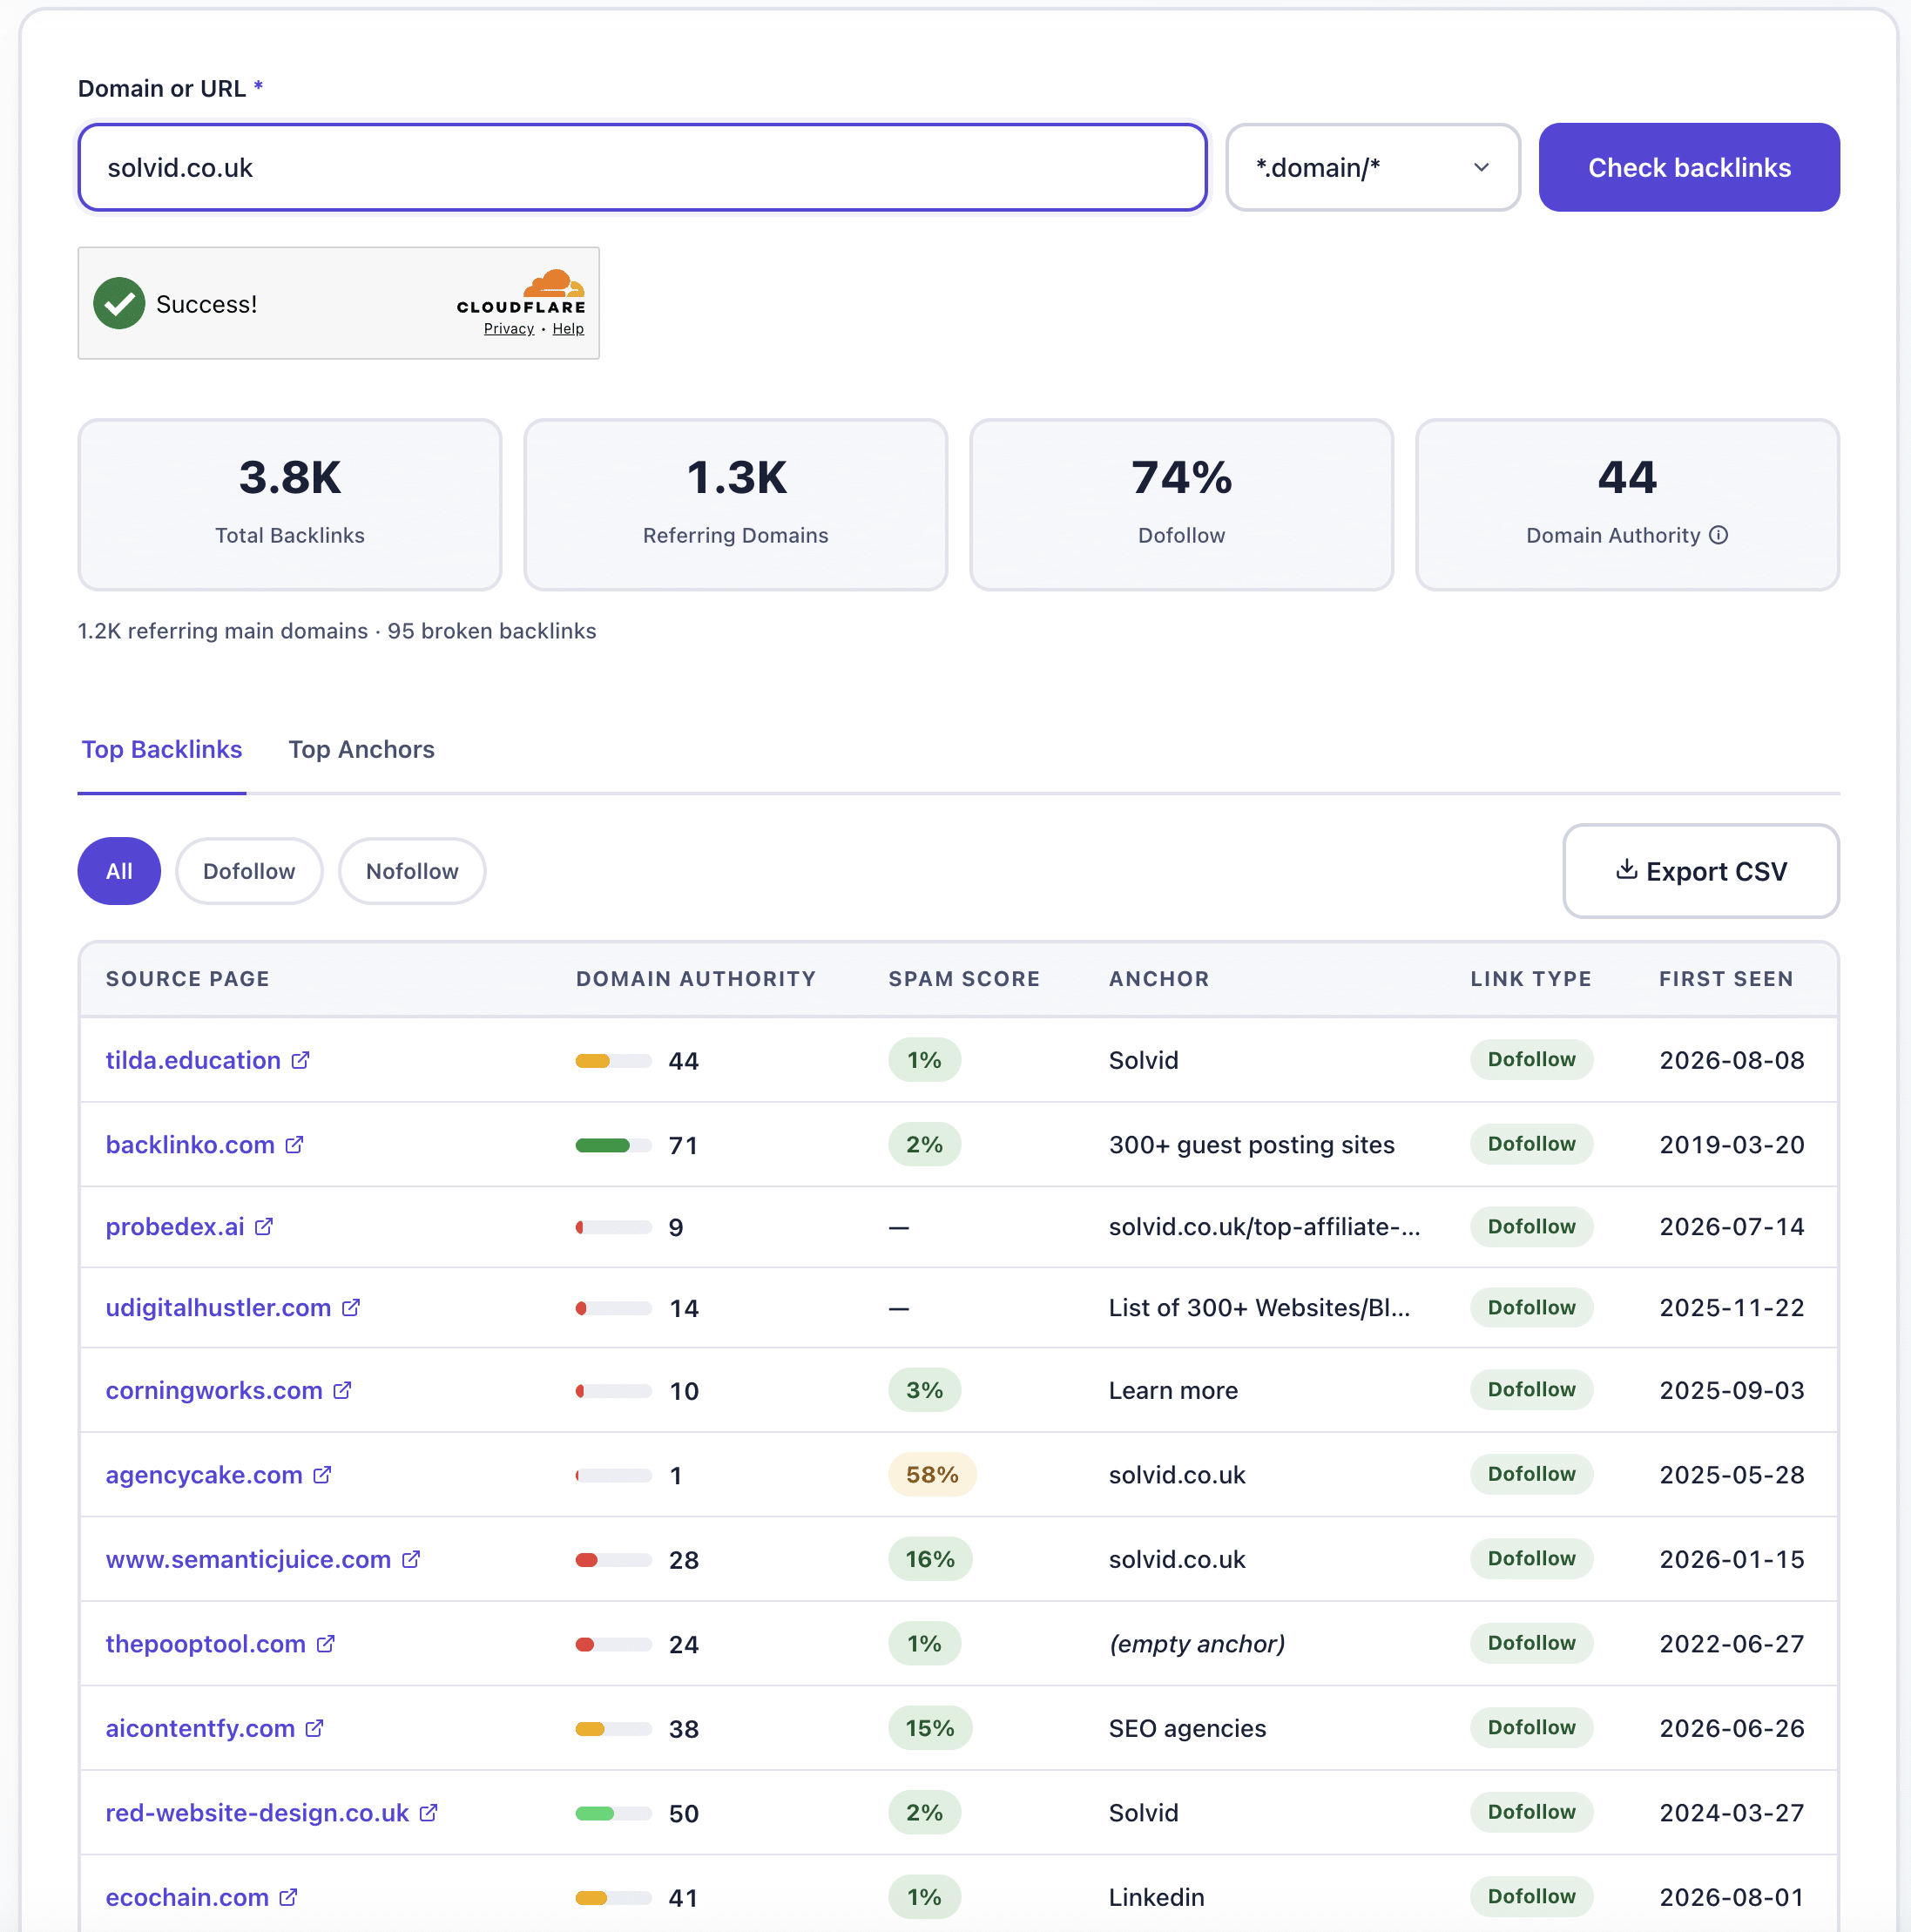Image resolution: width=1911 pixels, height=1932 pixels.
Task: Click the First Seen column header
Action: [x=1726, y=979]
